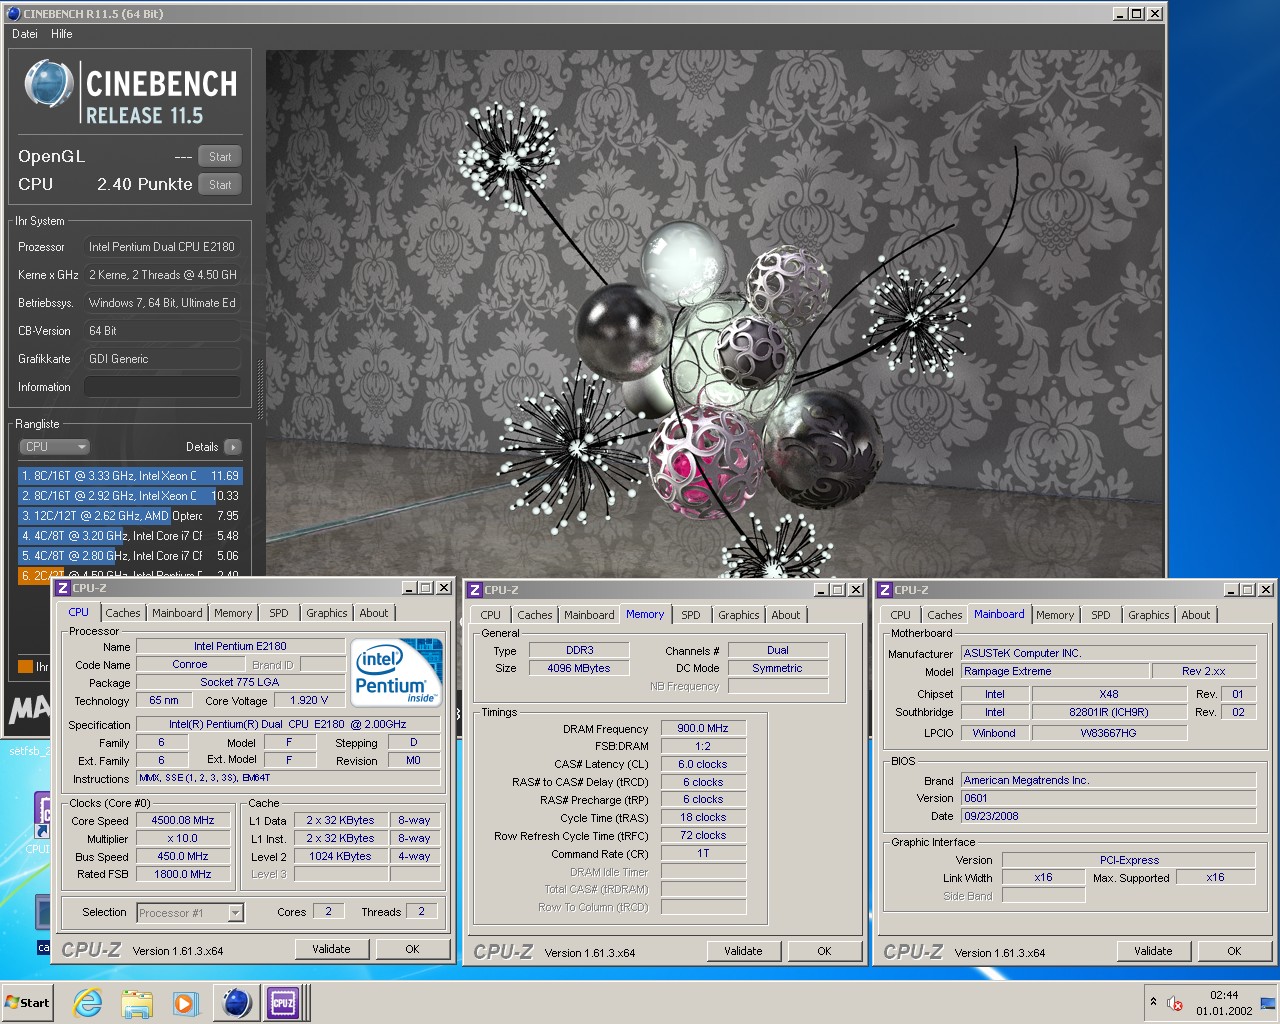Select Memory tab in Mainboard CPU-Z window
The width and height of the screenshot is (1280, 1024).
click(1055, 615)
